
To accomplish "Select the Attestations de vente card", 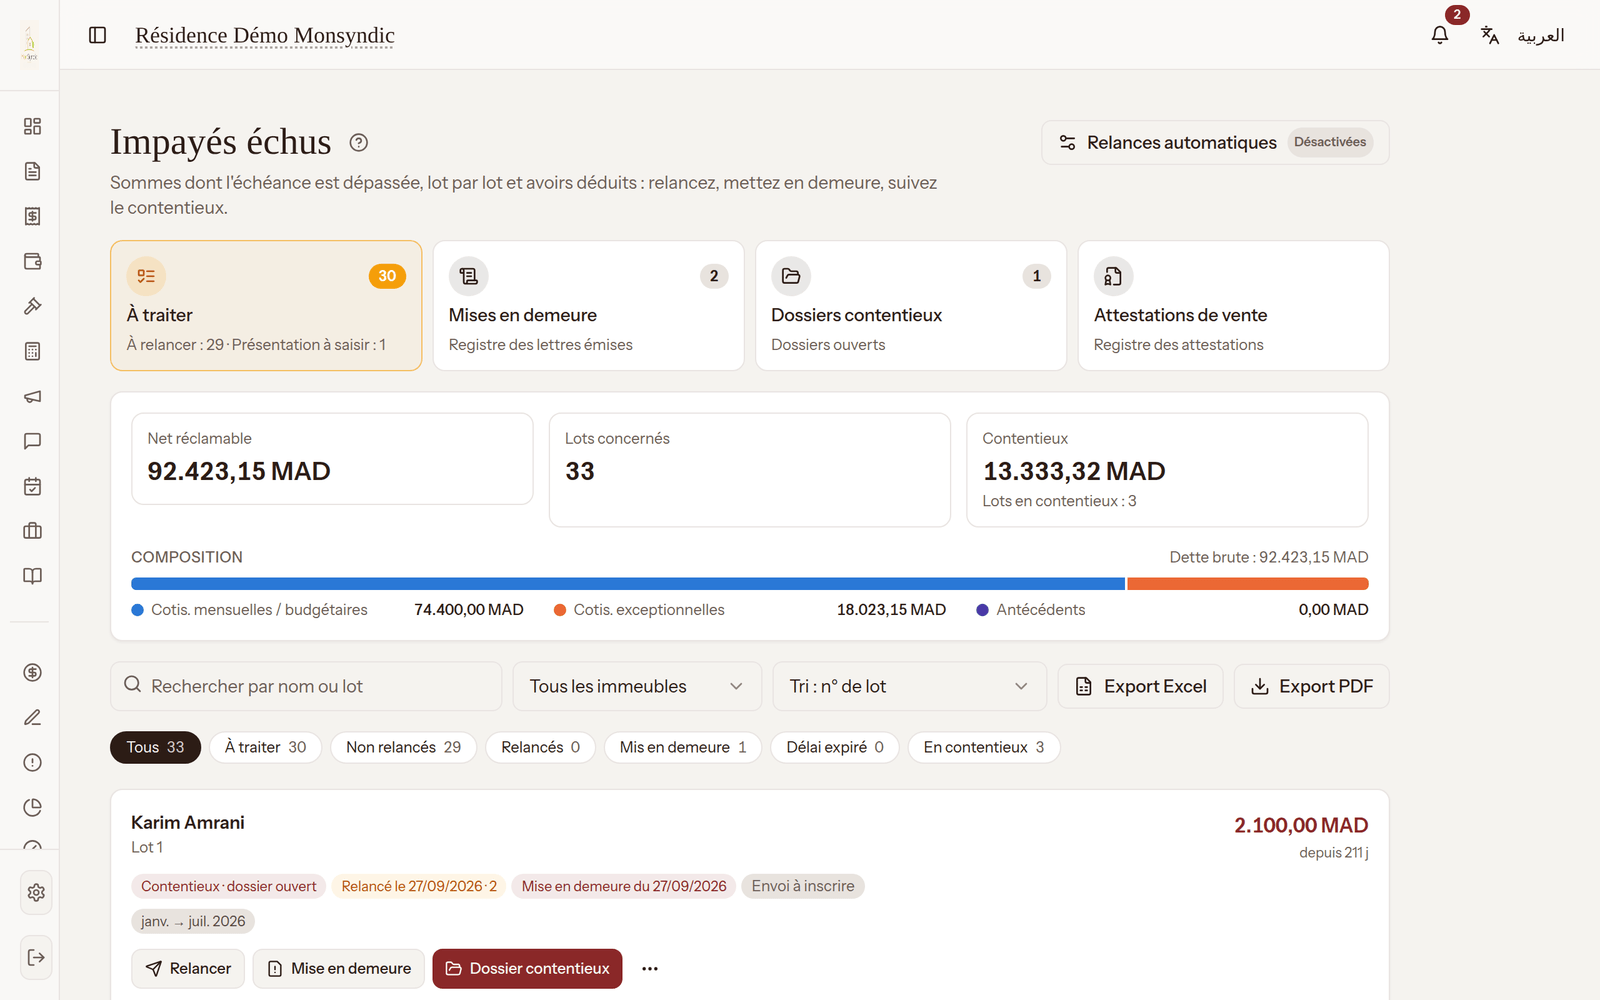I will [1233, 306].
